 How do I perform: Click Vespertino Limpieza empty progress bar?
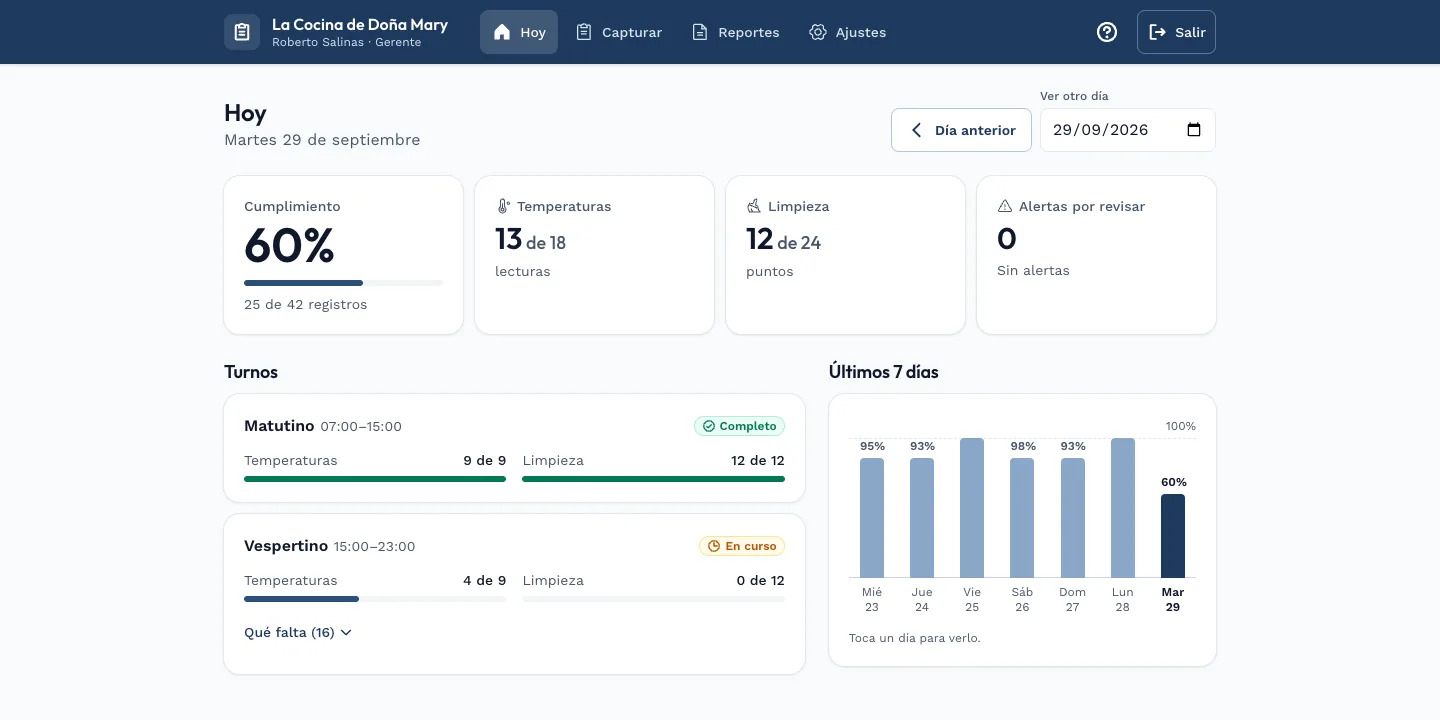[x=653, y=599]
